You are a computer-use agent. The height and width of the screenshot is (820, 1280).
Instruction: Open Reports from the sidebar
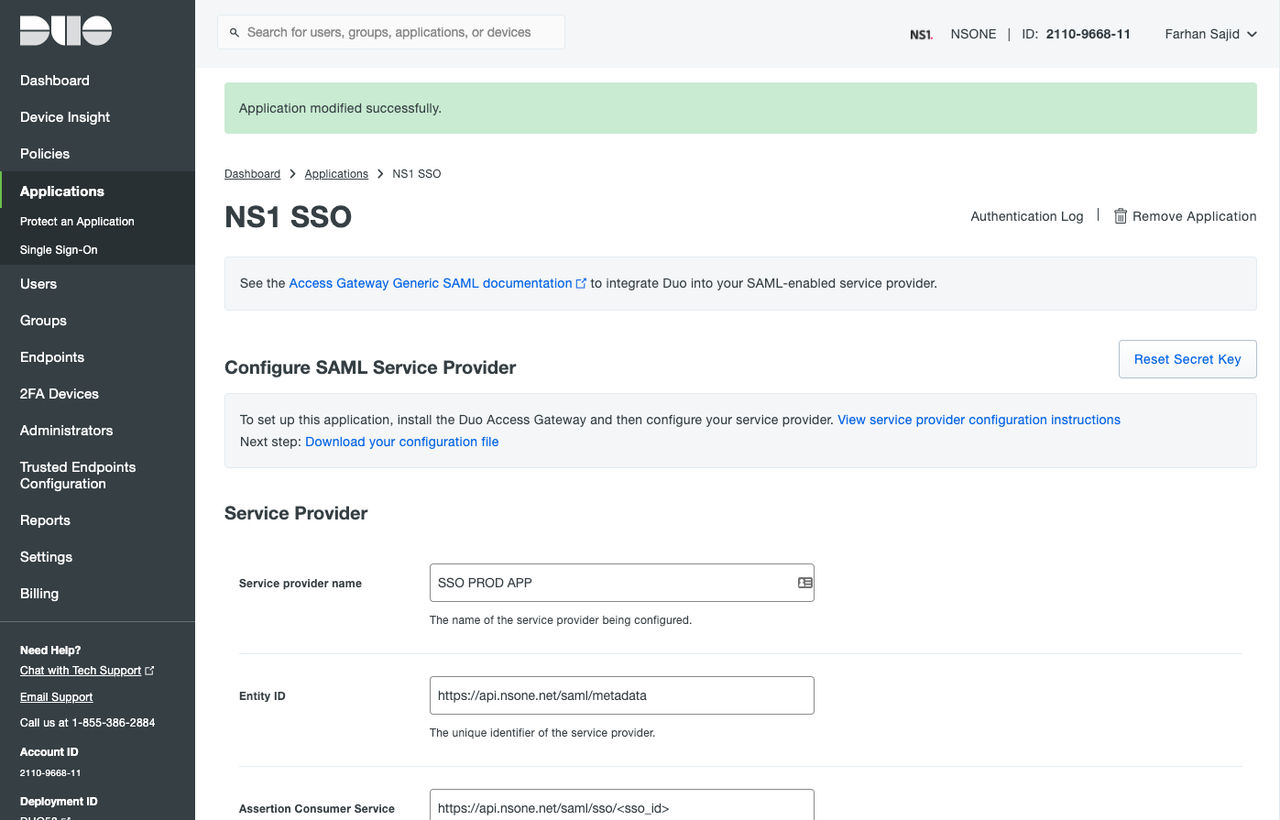click(x=45, y=521)
